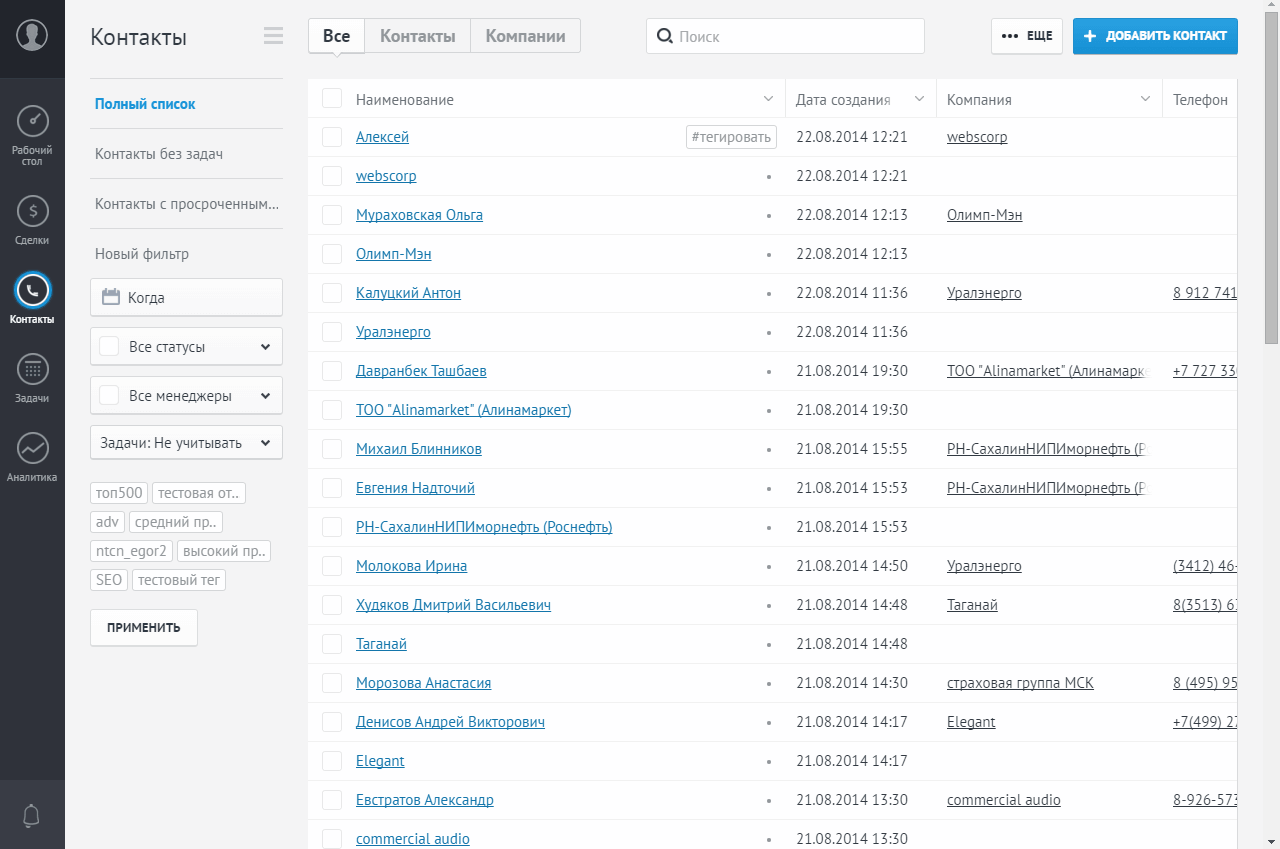This screenshot has height=849, width=1280.
Task: Check the checkbox for Мураховская Ольга row
Action: point(332,215)
